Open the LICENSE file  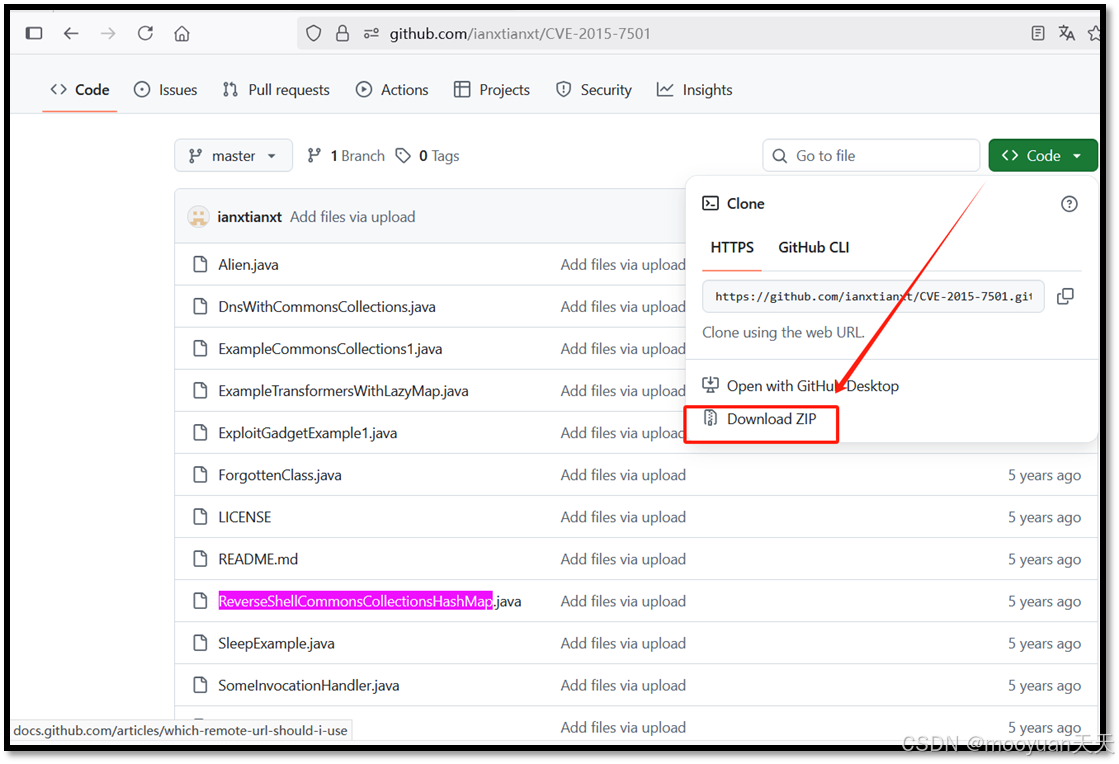[x=245, y=517]
